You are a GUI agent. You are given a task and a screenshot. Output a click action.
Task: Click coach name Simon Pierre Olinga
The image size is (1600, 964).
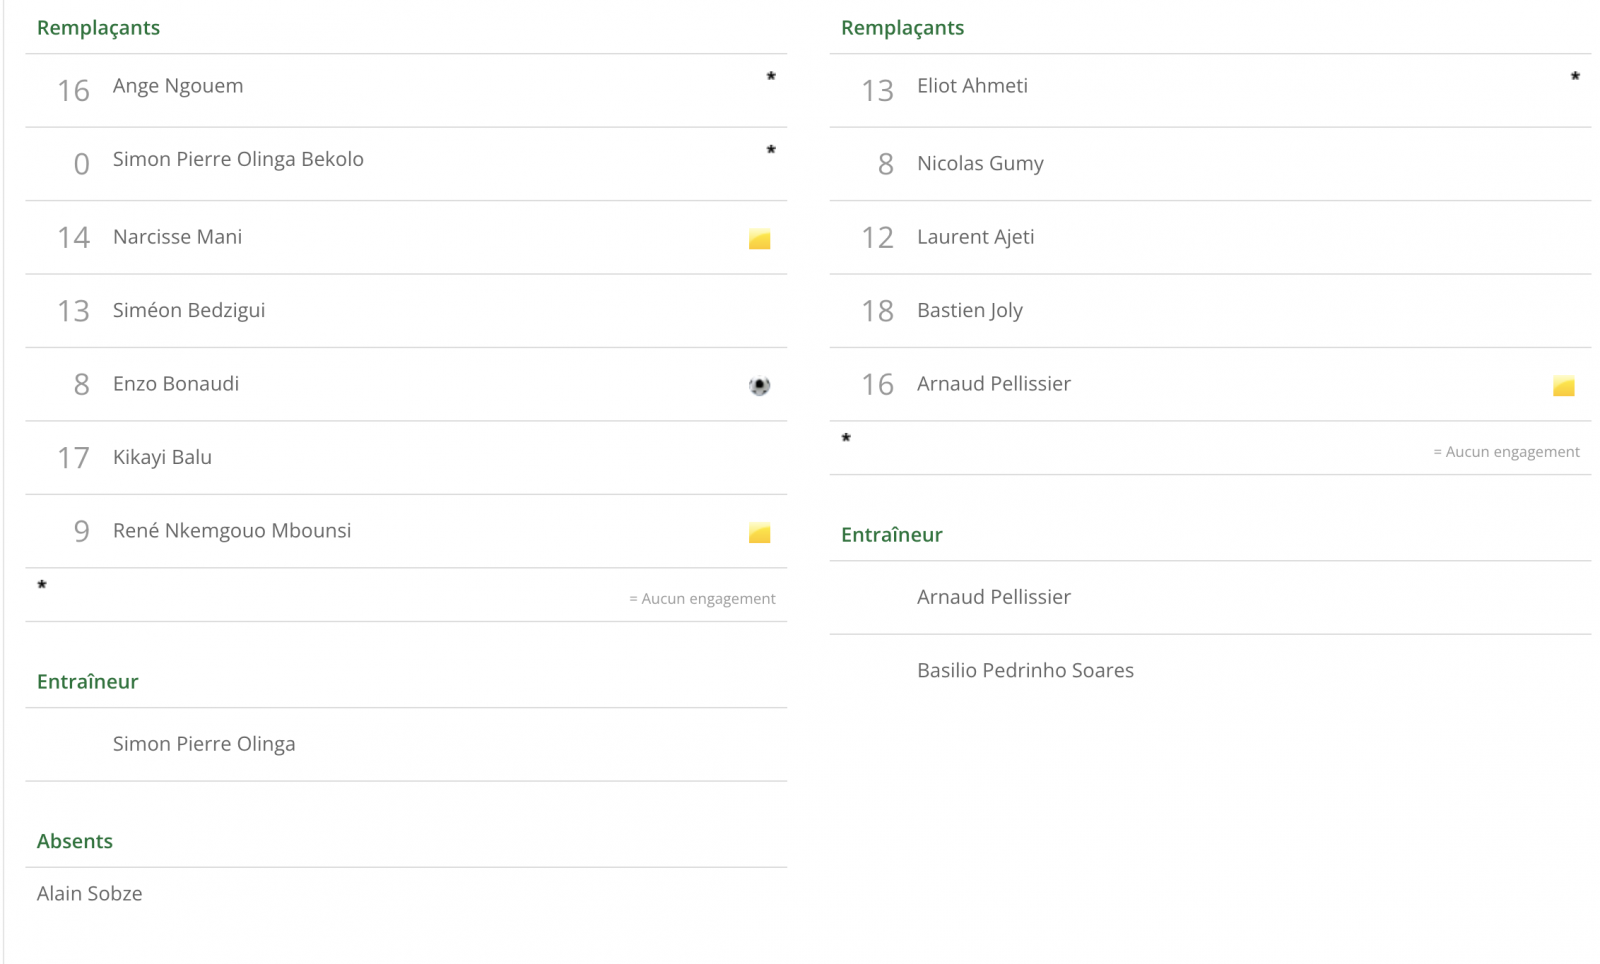(x=204, y=744)
